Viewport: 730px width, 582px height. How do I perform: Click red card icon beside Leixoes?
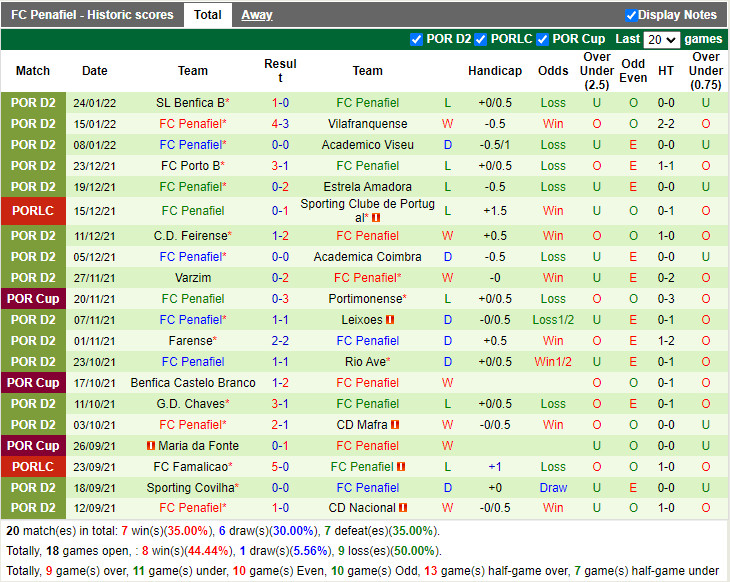(390, 320)
